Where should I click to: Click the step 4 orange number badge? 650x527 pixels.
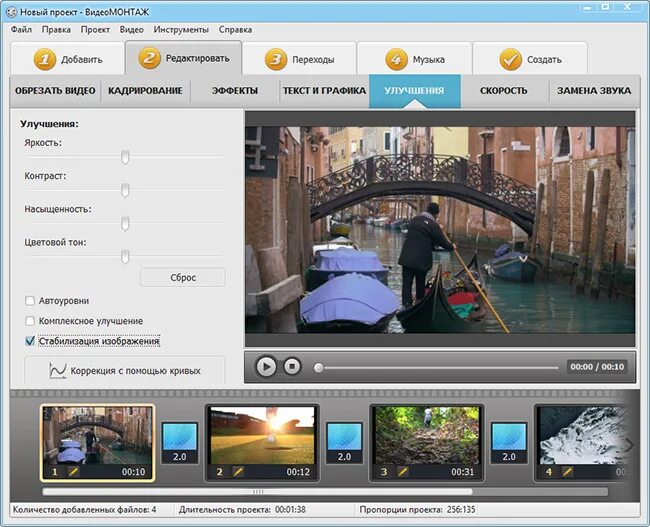396,59
